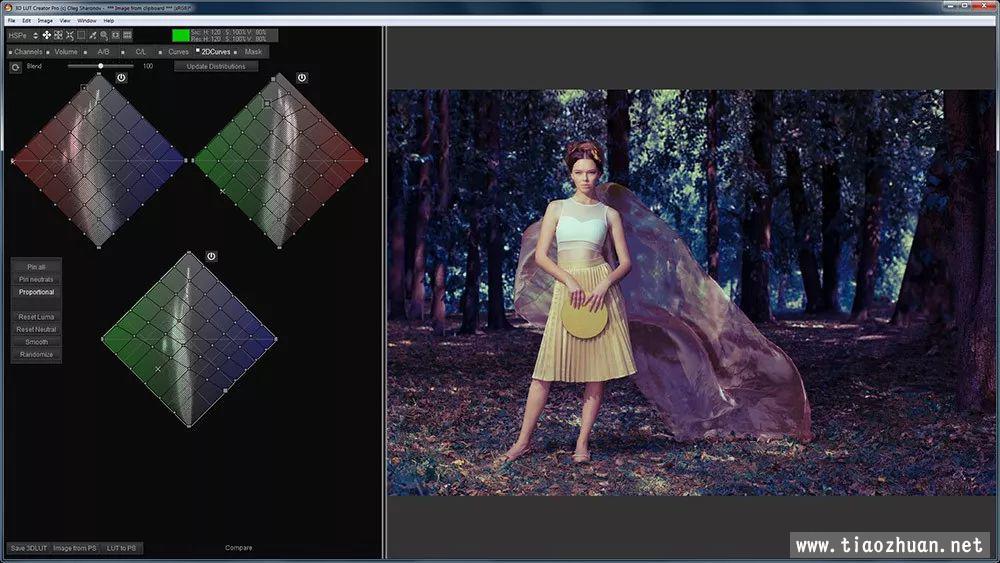Switch to the Curves tab
This screenshot has height=563, width=1000.
pos(178,52)
